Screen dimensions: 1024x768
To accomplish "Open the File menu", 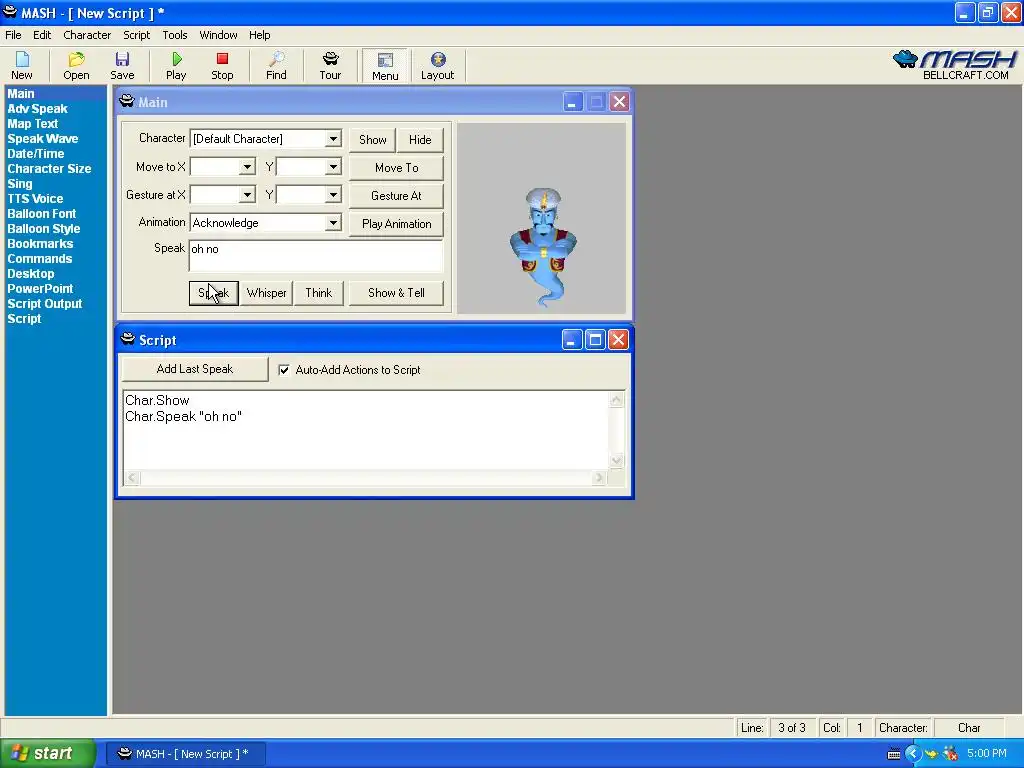I will pyautogui.click(x=13, y=35).
